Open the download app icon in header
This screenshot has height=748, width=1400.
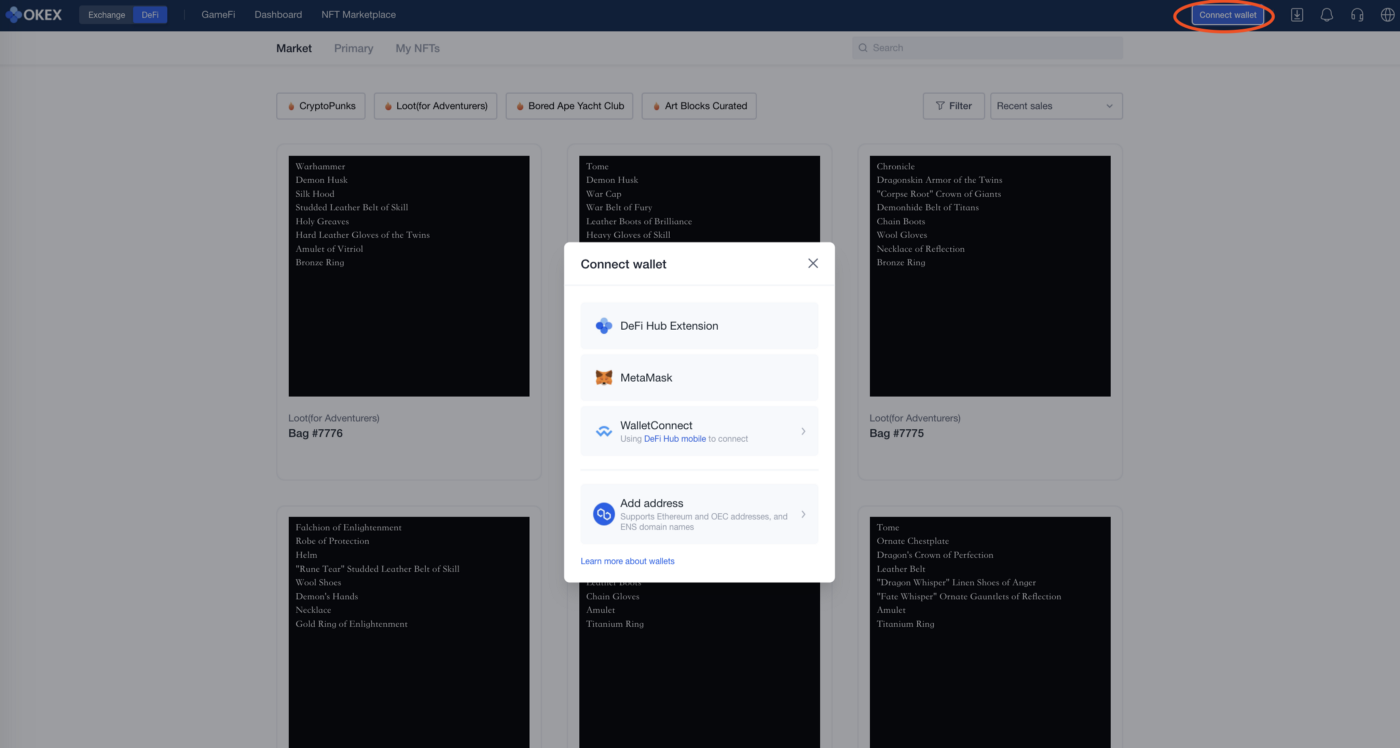point(1297,15)
